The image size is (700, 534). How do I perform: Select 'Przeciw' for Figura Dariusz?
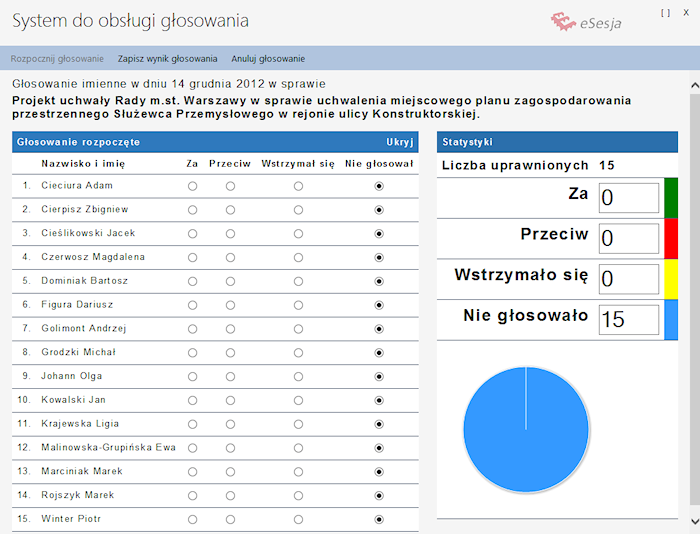click(230, 305)
